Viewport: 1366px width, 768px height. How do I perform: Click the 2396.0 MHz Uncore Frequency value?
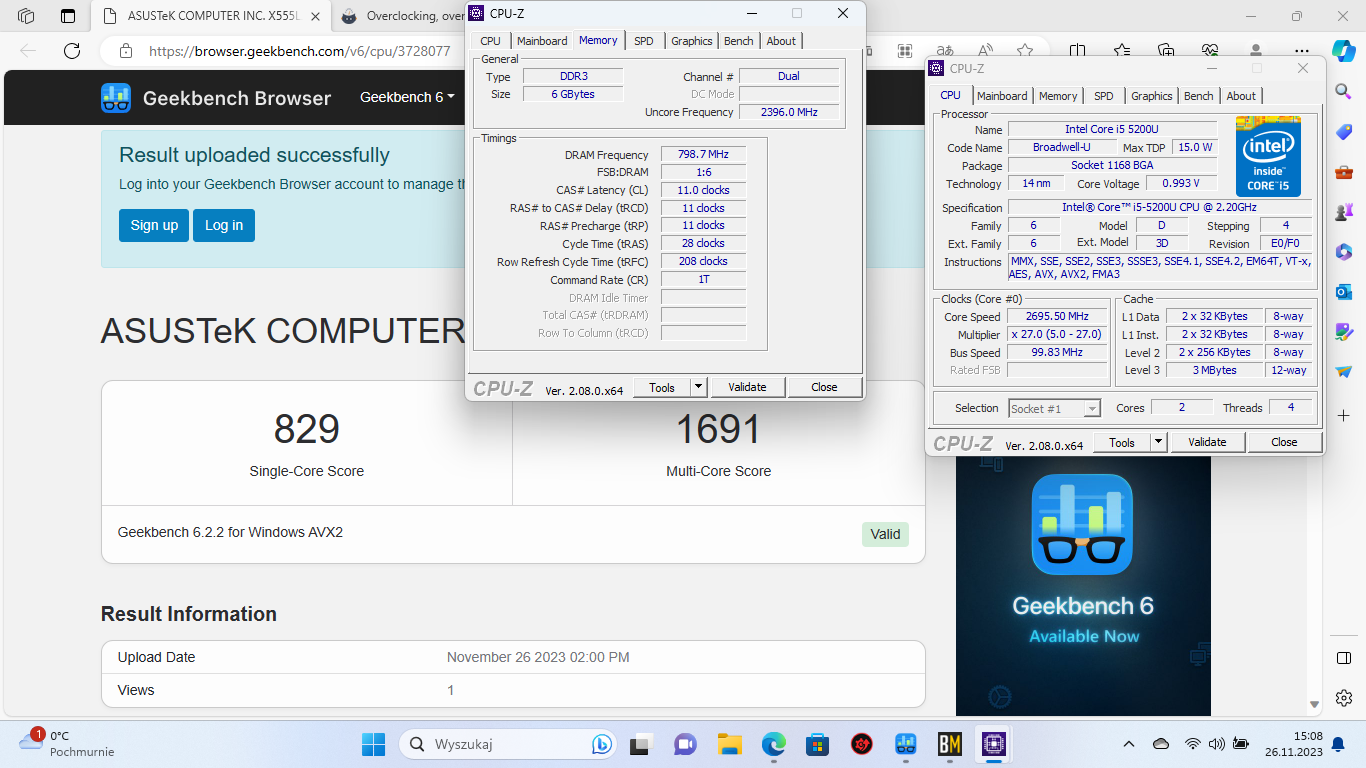pyautogui.click(x=789, y=112)
